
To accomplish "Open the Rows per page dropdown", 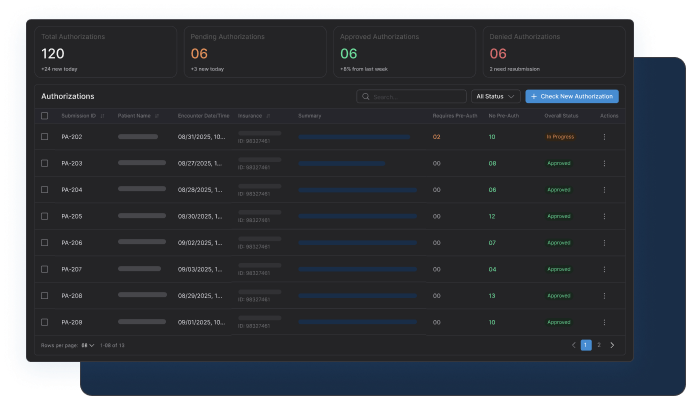I will click(88, 345).
